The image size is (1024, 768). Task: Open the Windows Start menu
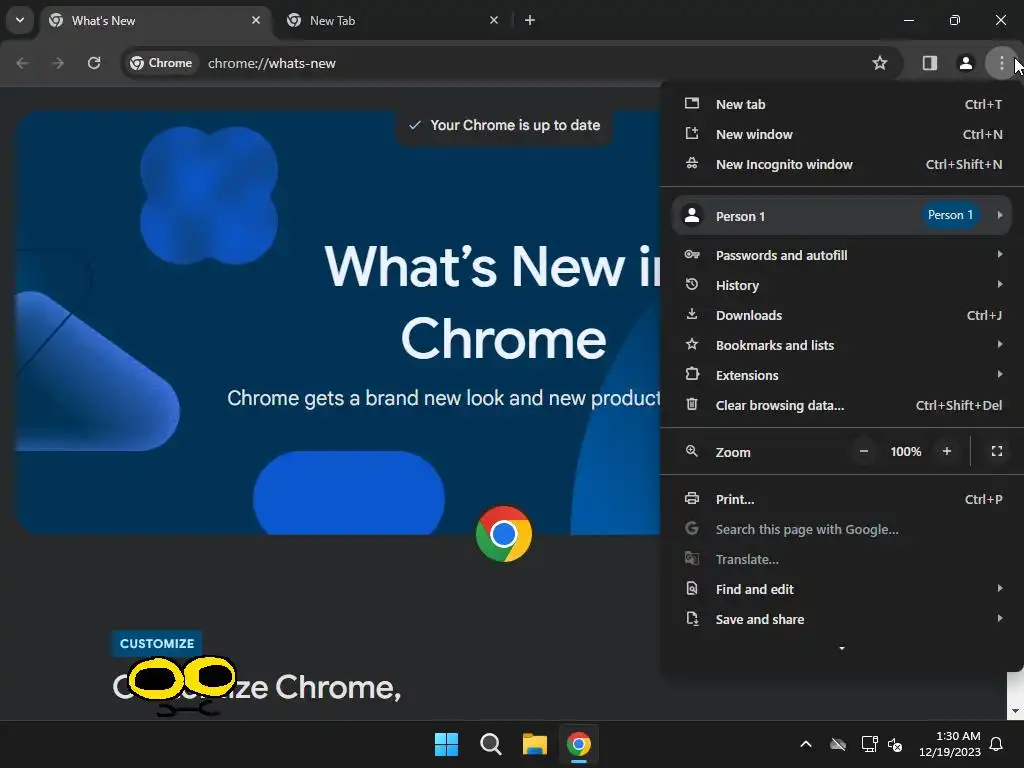click(x=446, y=744)
